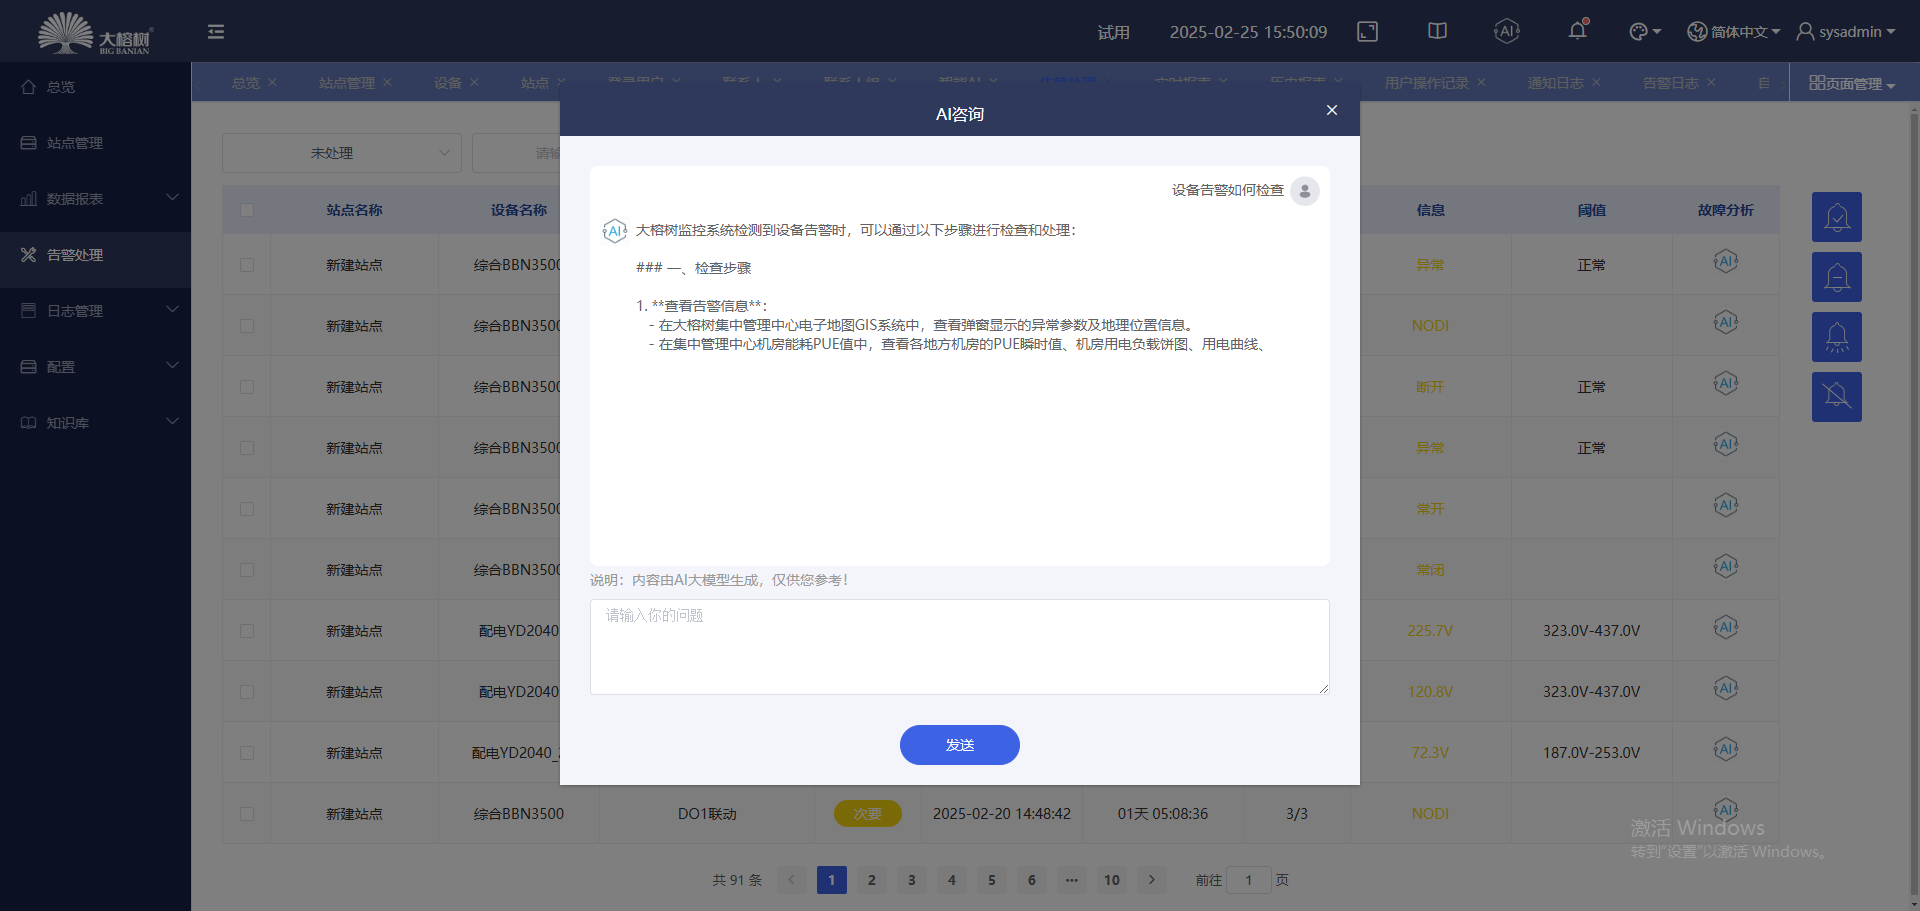The width and height of the screenshot is (1920, 911).
Task: Go to page 2 in pagination
Action: (872, 880)
